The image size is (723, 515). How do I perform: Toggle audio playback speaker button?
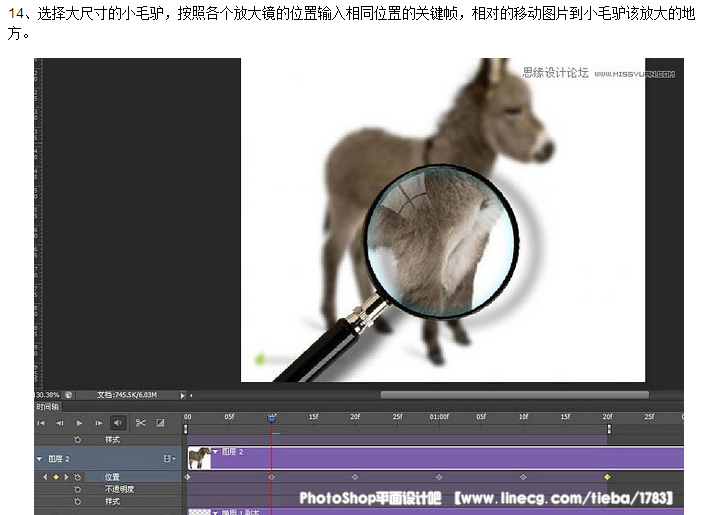pyautogui.click(x=118, y=423)
